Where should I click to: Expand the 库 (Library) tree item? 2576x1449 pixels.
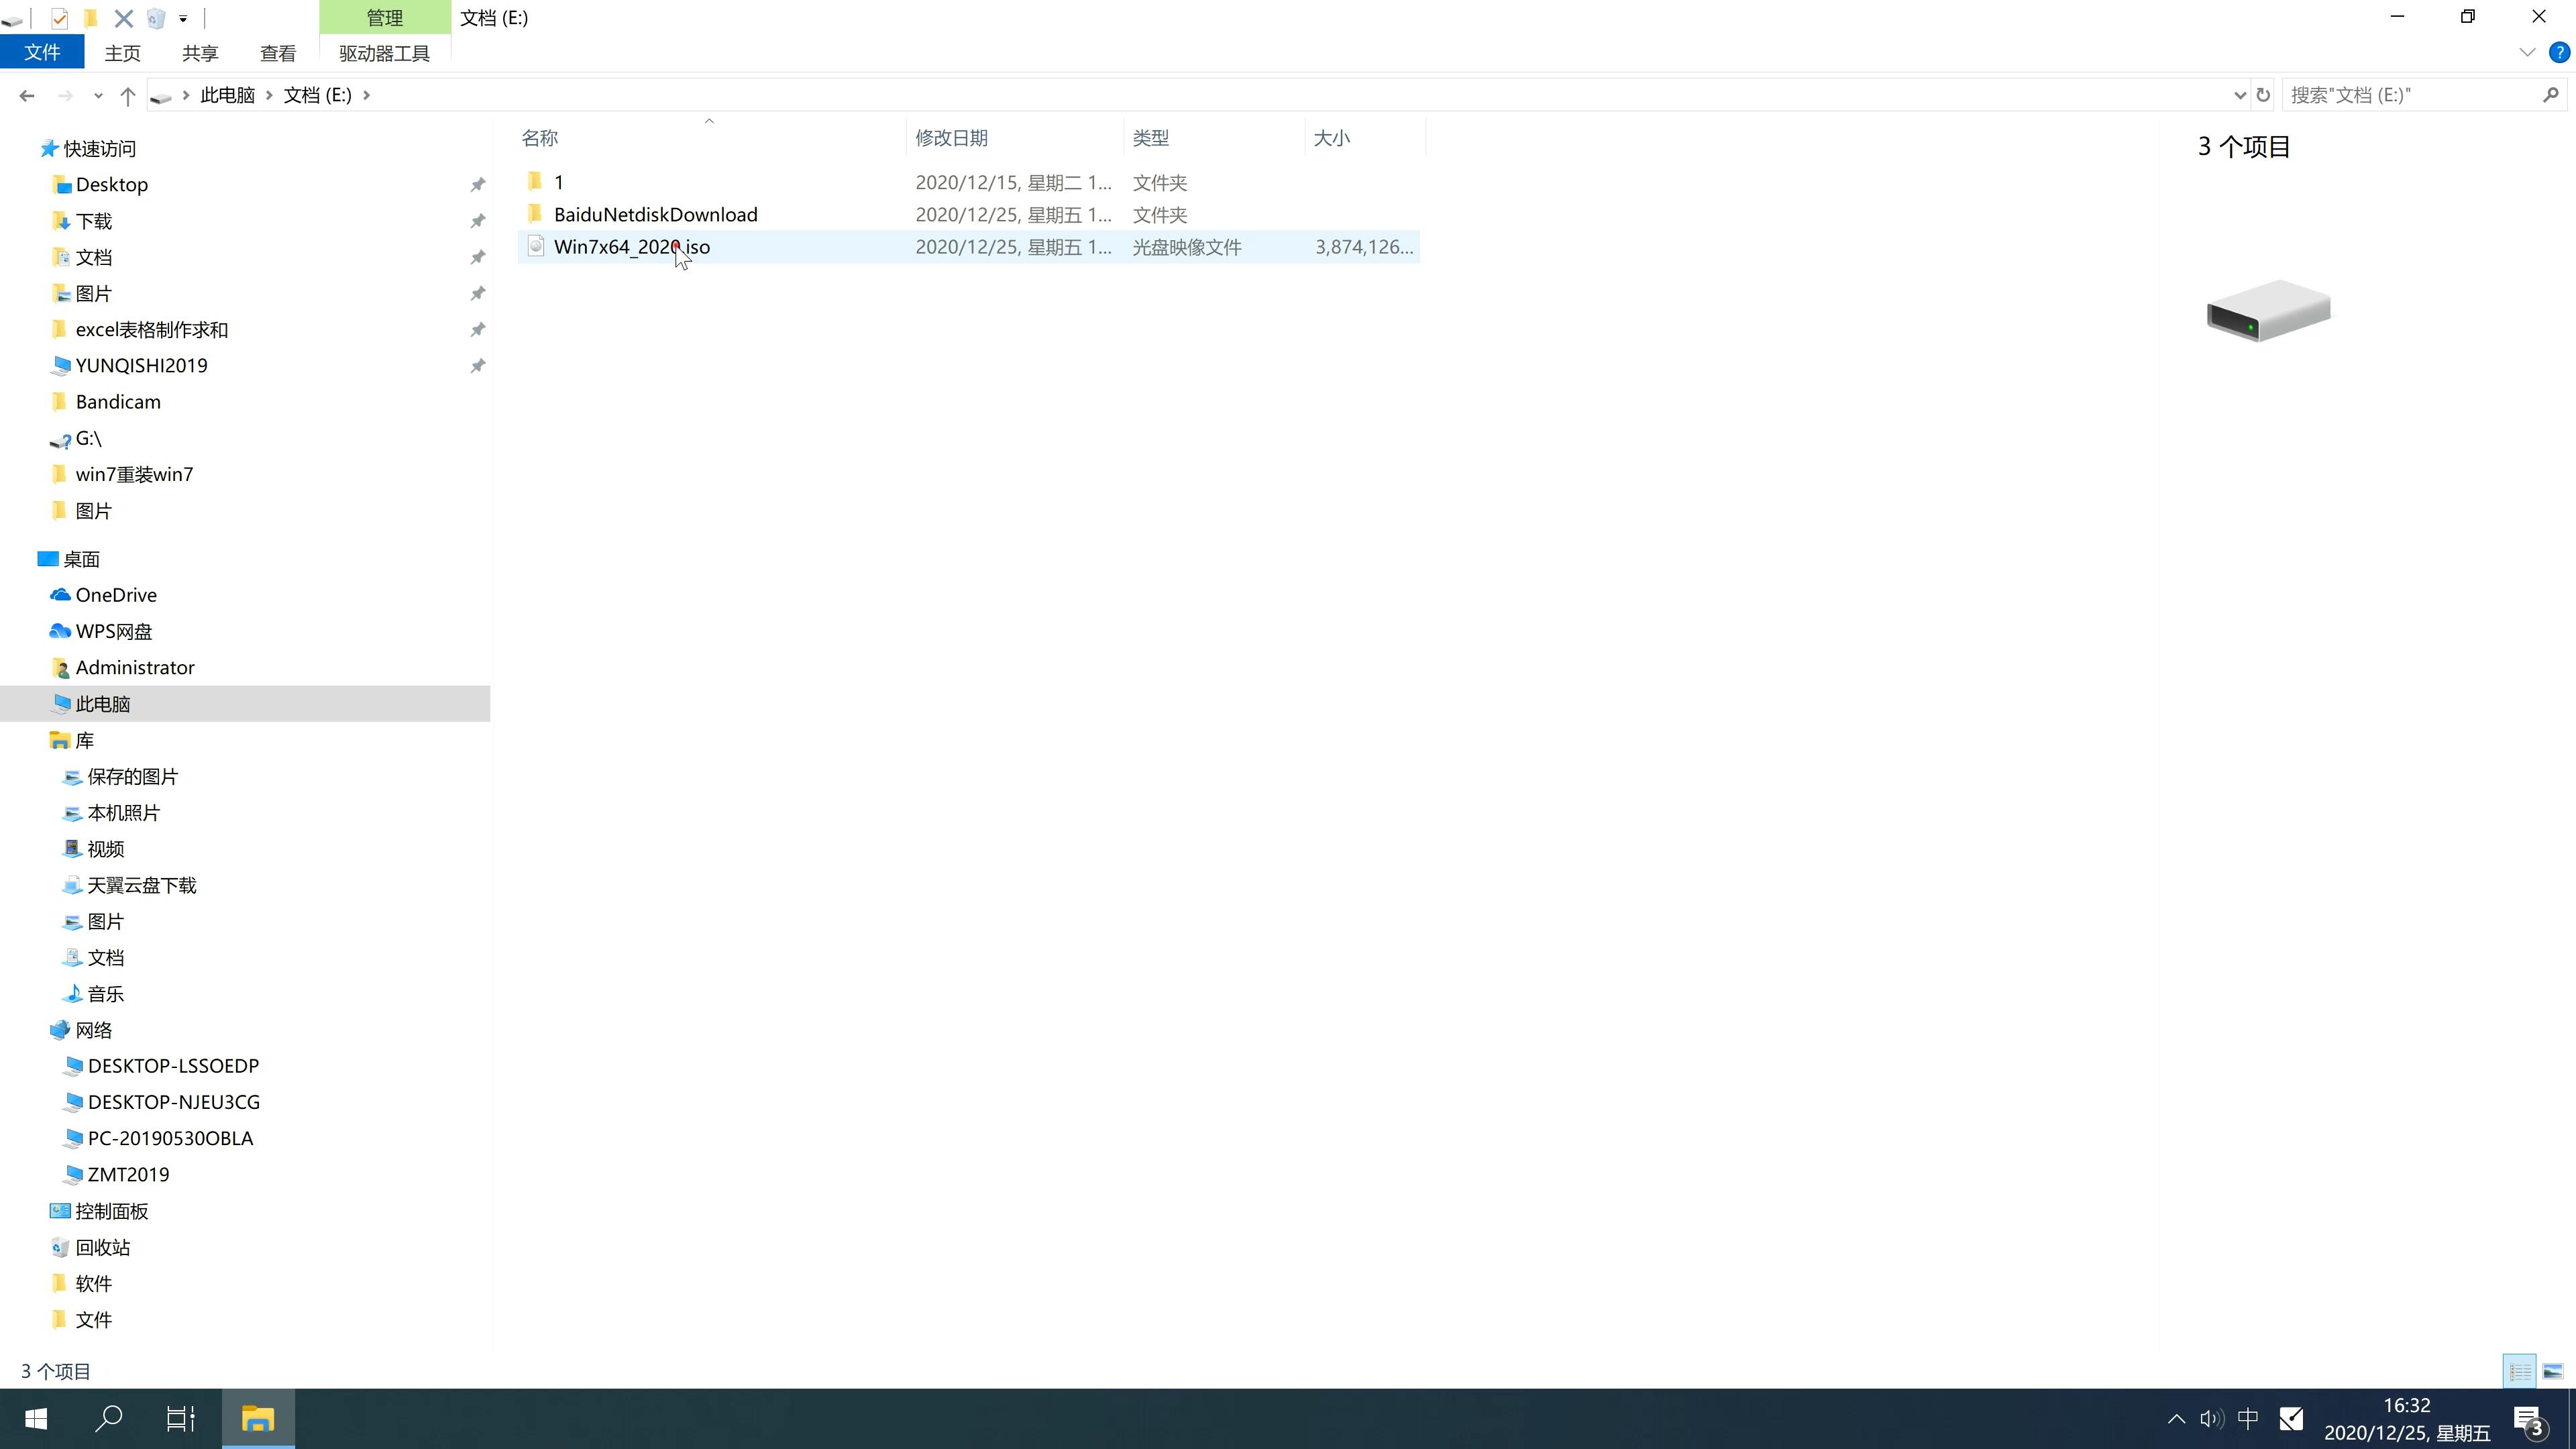coord(39,739)
